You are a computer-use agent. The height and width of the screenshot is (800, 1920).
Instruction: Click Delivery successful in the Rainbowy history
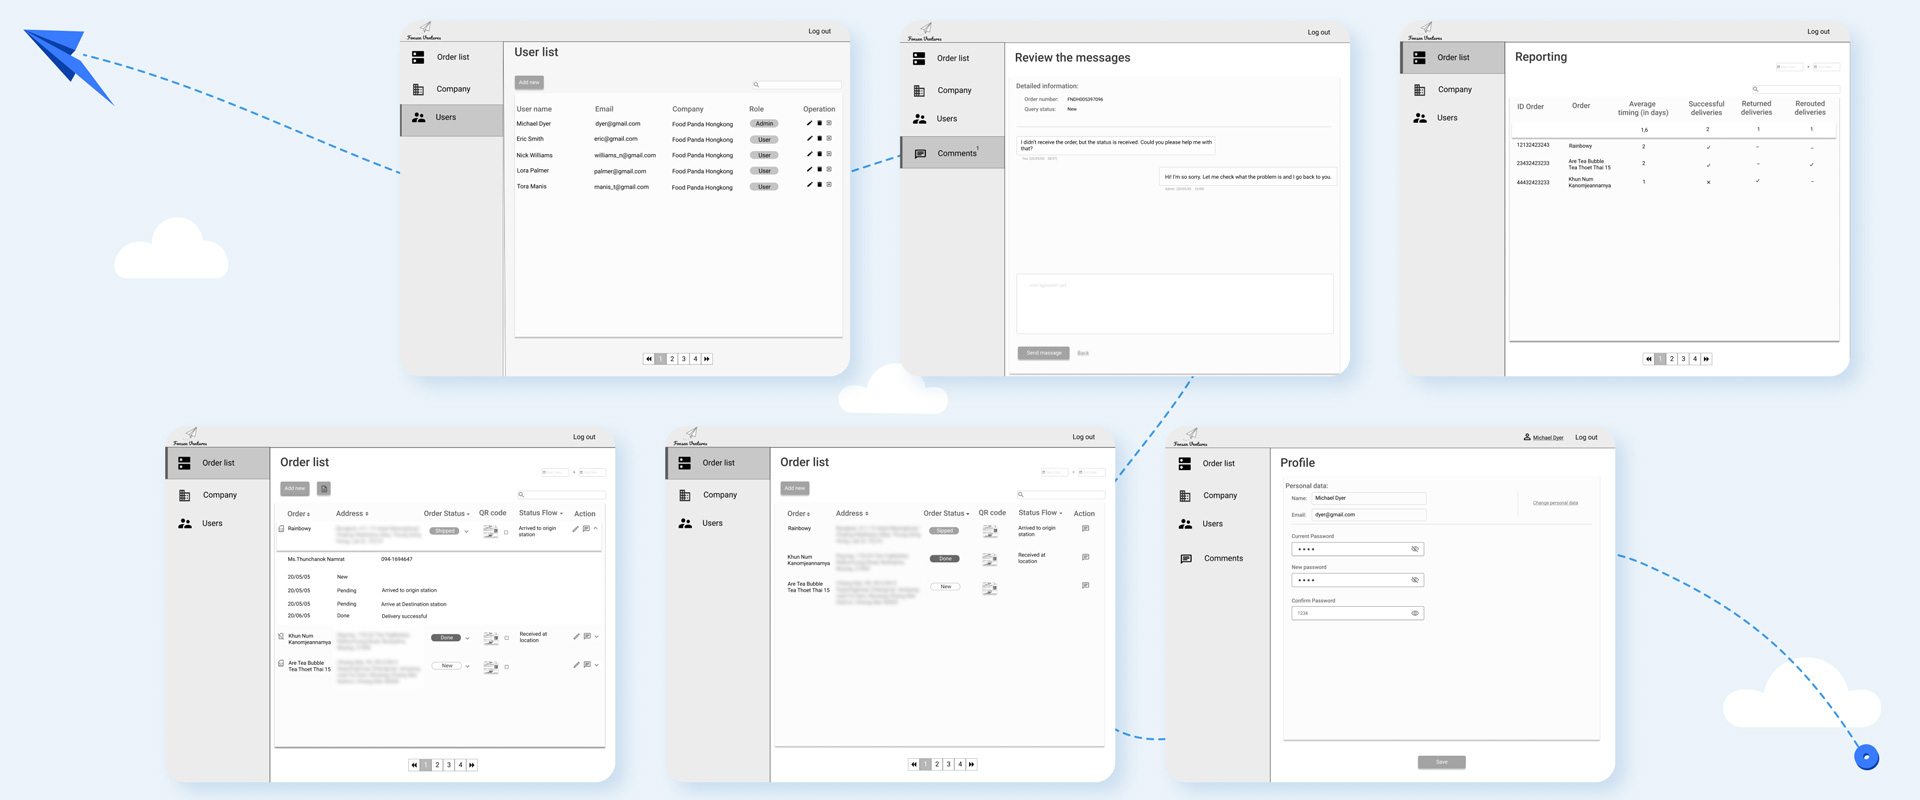click(404, 616)
